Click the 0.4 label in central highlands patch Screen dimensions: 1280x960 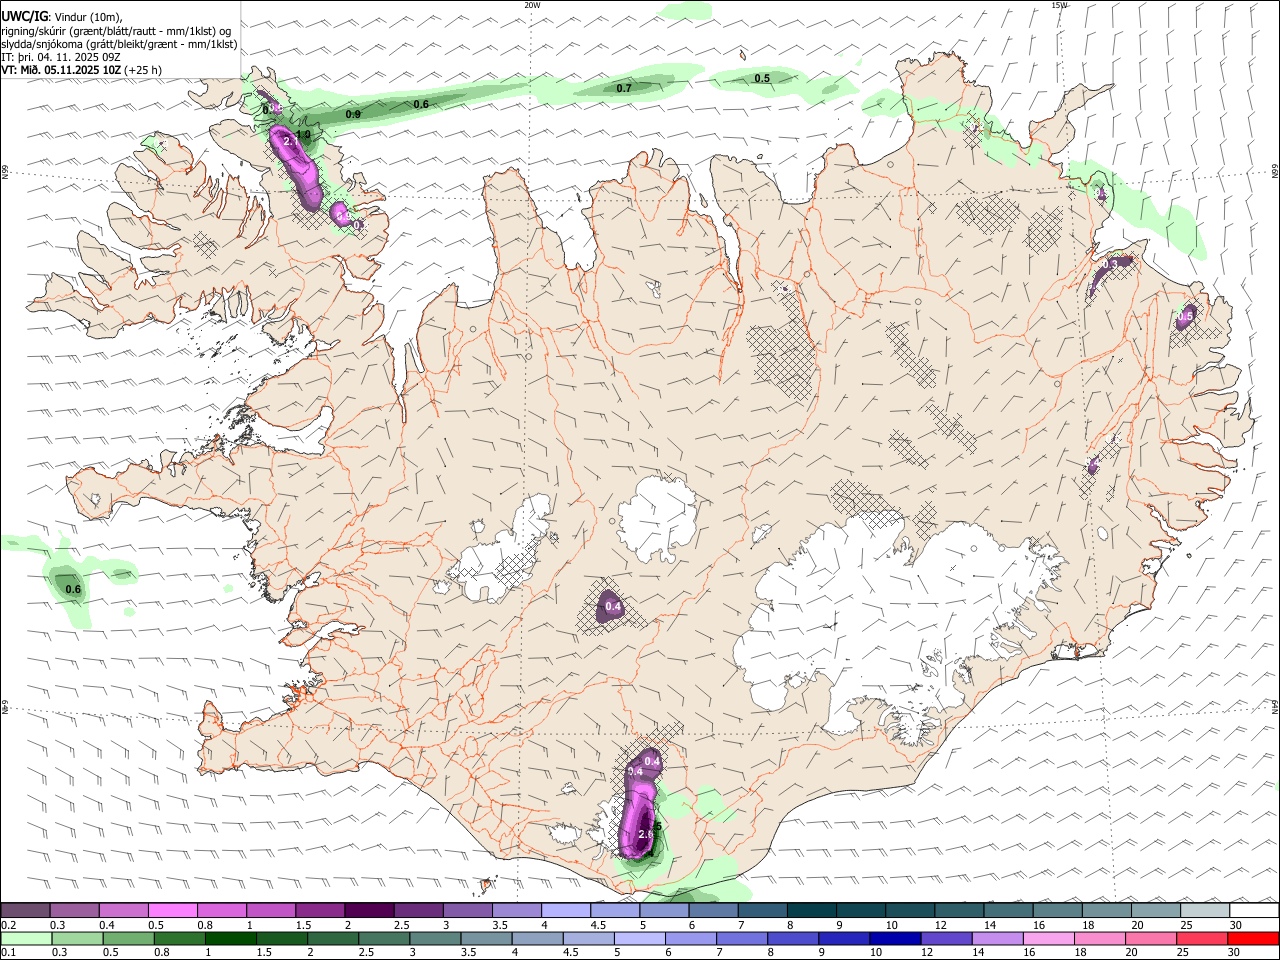pos(613,606)
